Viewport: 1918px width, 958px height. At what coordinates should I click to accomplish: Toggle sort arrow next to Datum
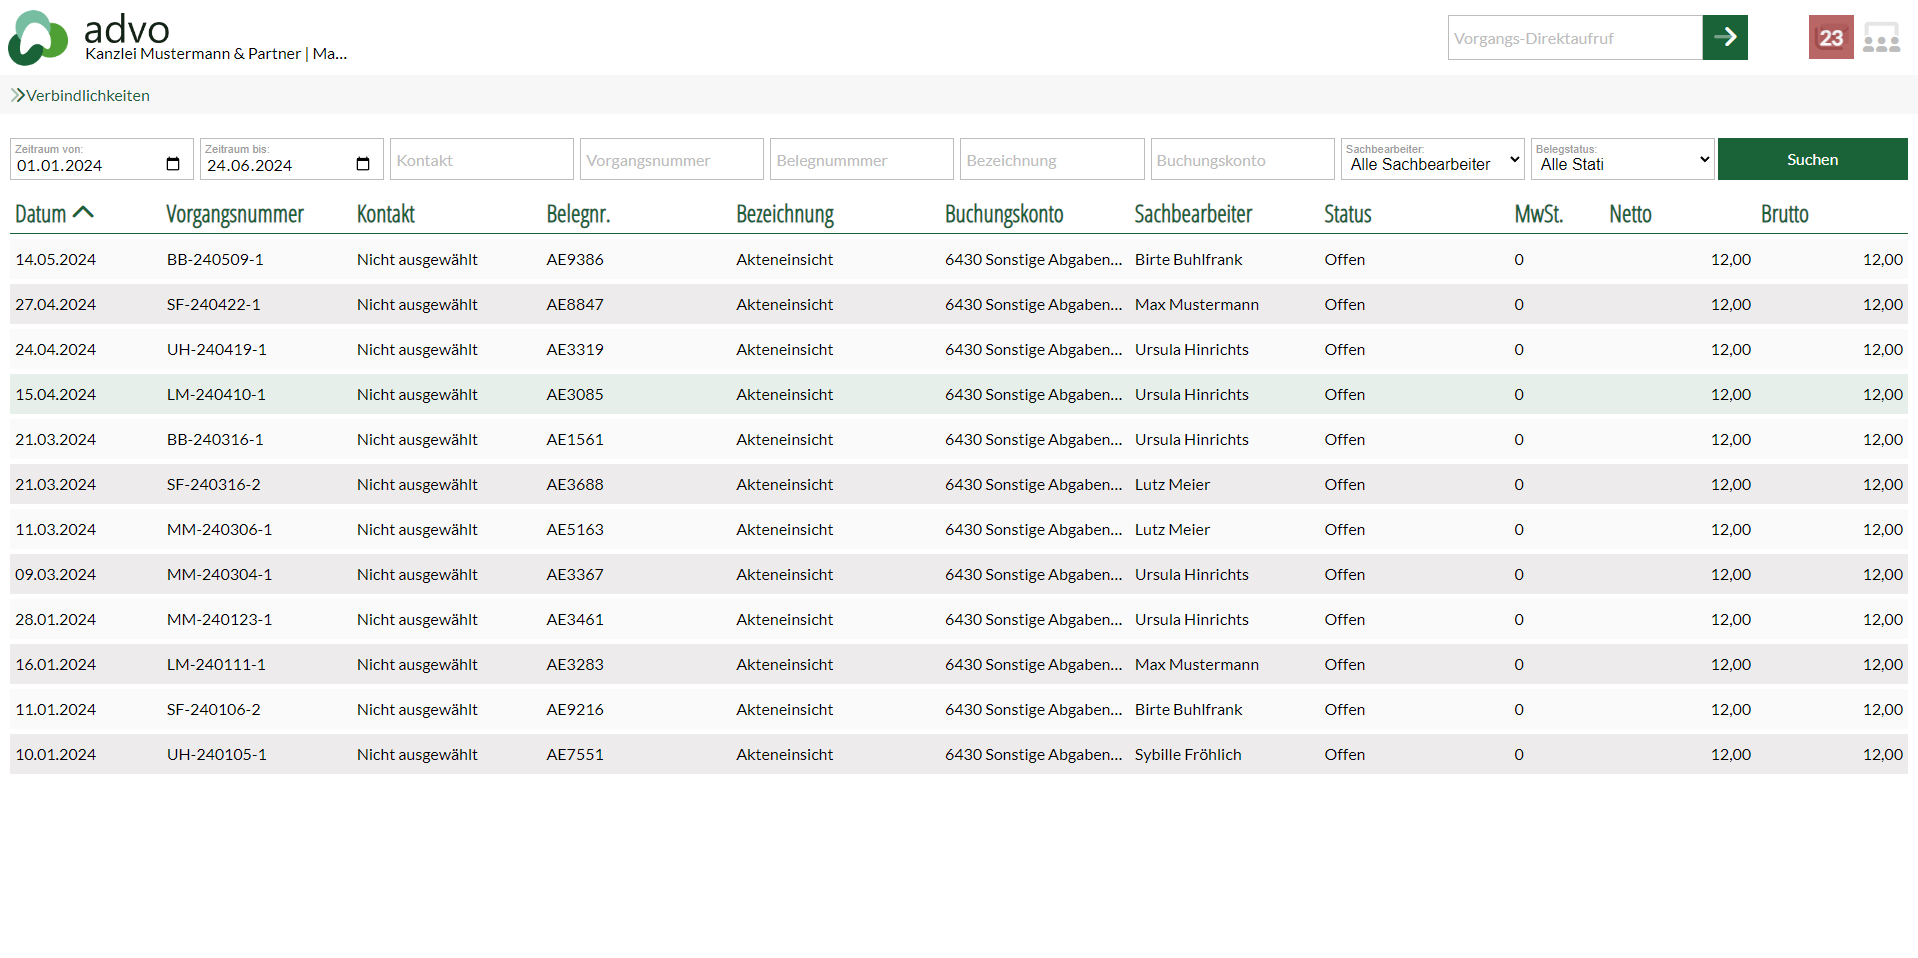coord(84,212)
